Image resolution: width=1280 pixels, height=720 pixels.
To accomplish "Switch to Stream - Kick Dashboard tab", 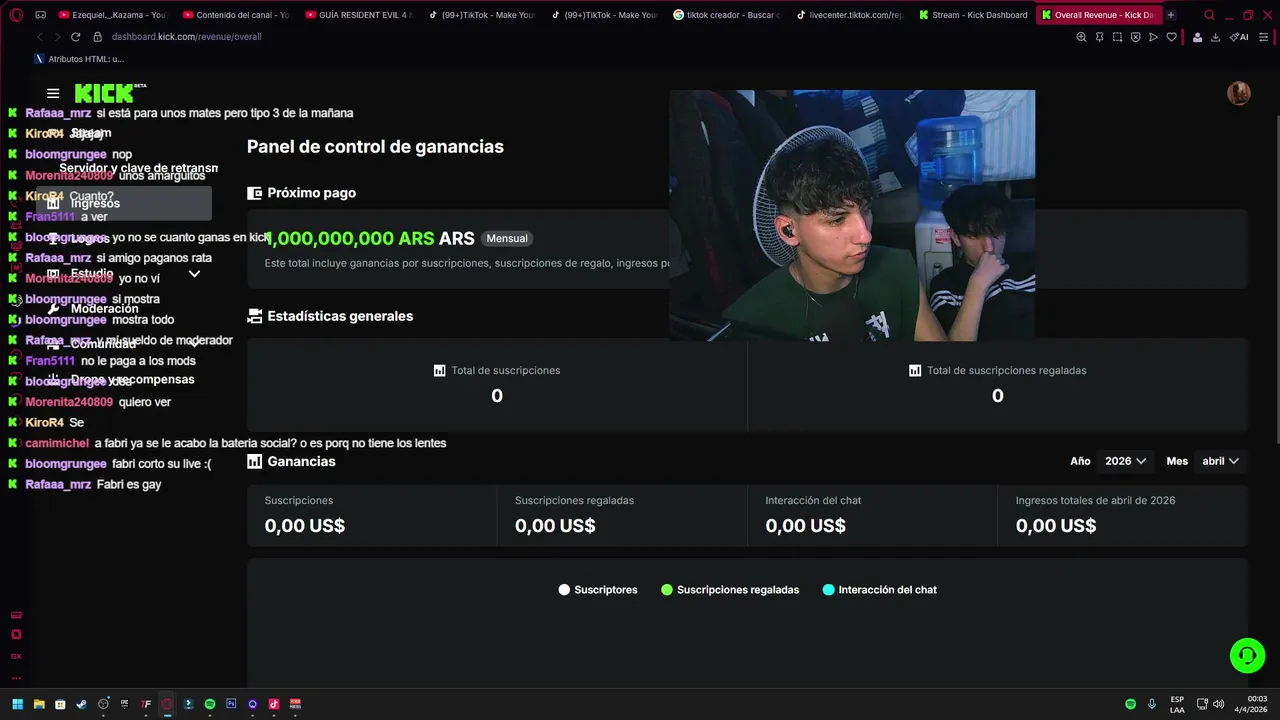I will [972, 15].
